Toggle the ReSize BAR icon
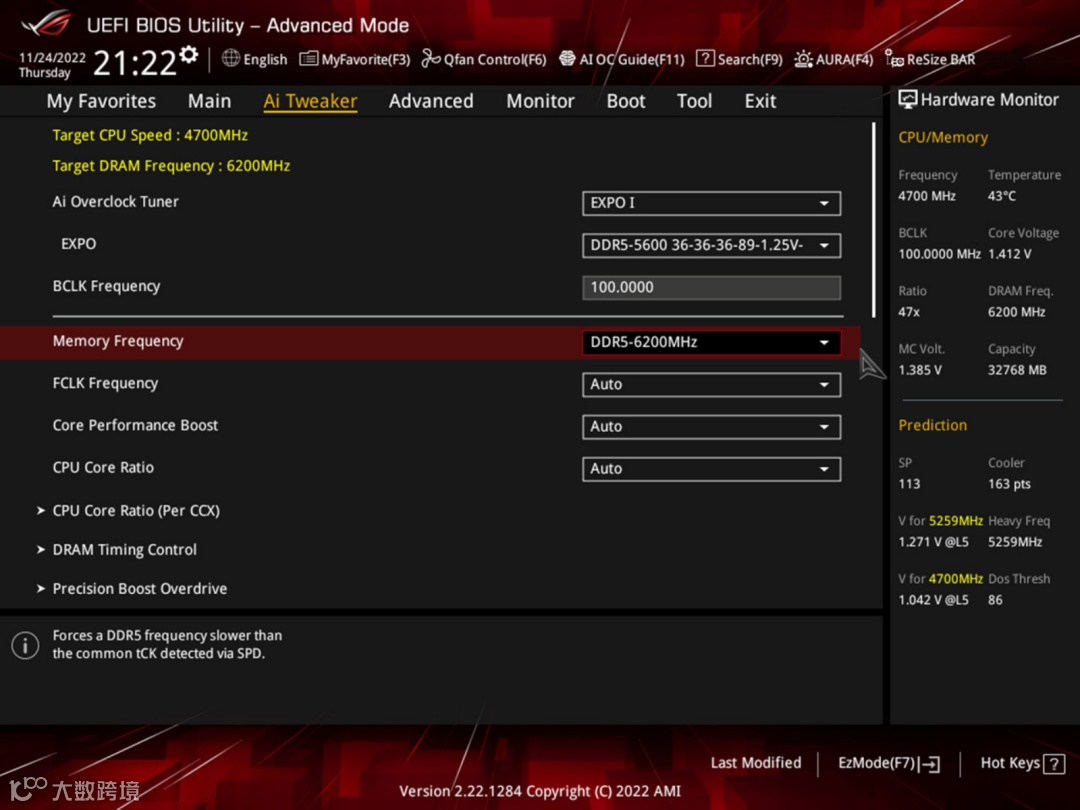Screen dimensions: 1080x810 click(x=894, y=59)
